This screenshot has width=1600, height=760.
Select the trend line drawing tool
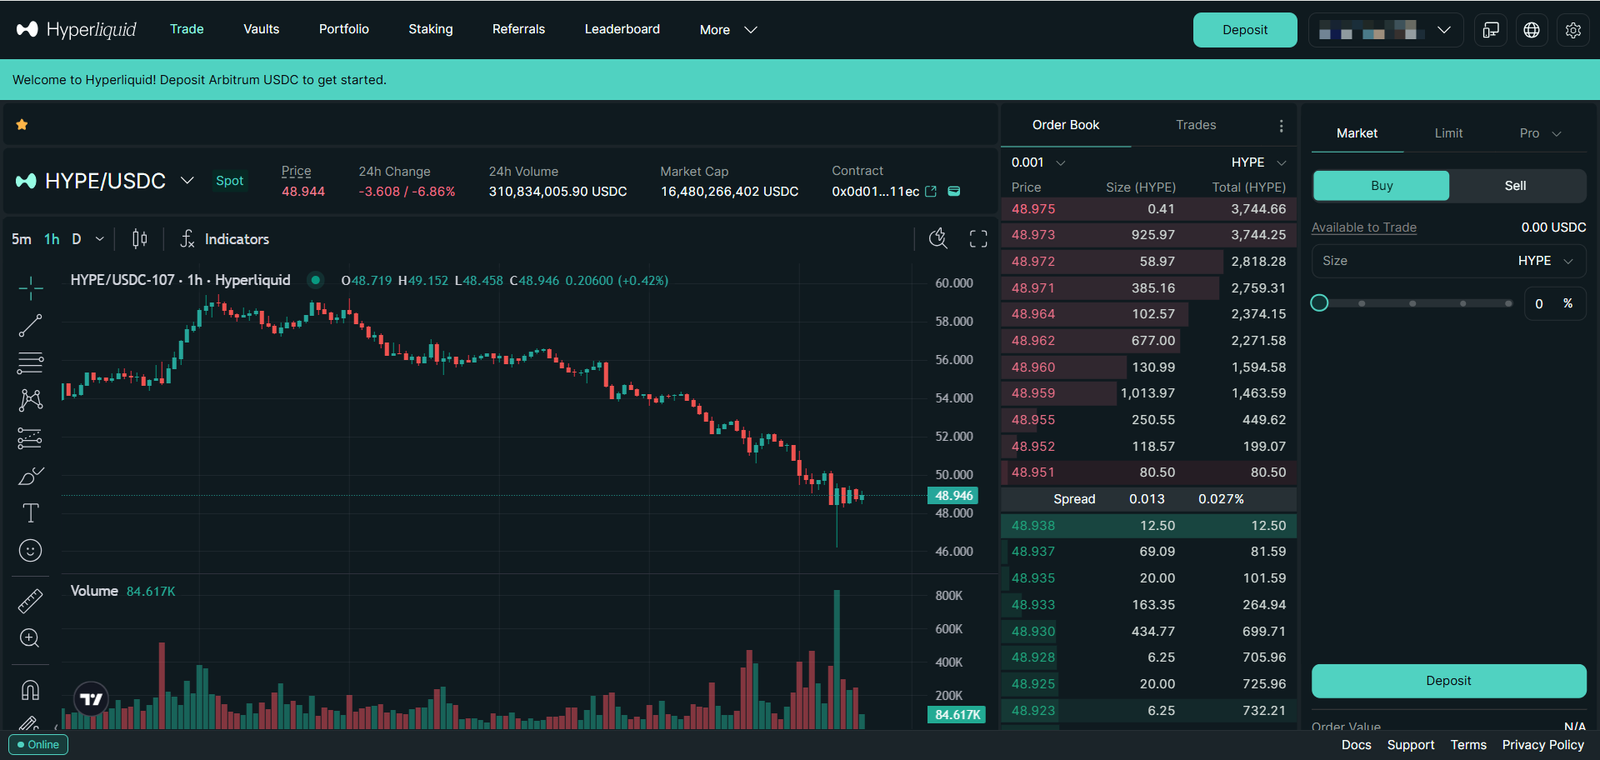click(30, 326)
